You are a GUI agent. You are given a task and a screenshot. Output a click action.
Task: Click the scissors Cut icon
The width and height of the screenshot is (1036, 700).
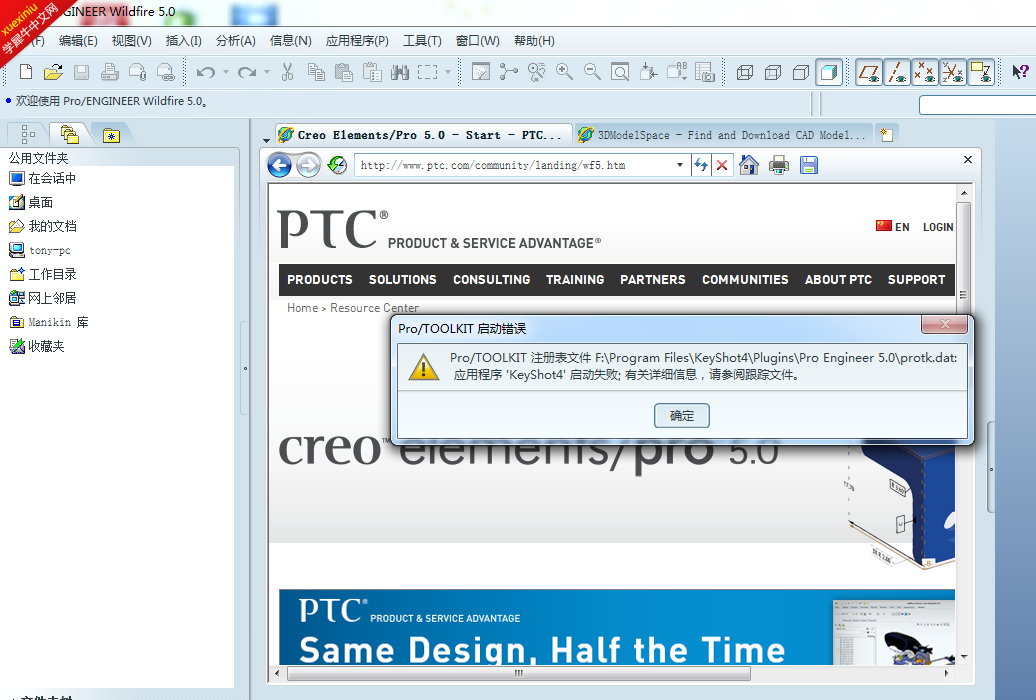(x=287, y=72)
